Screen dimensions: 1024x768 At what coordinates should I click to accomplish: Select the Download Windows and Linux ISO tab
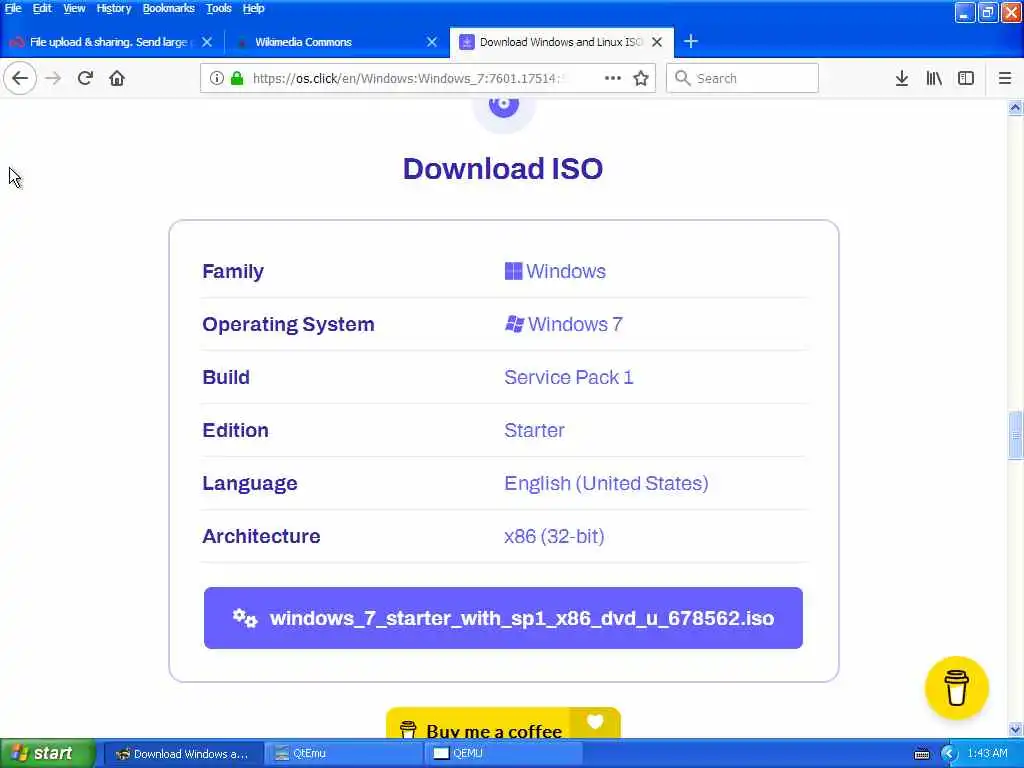coord(560,42)
